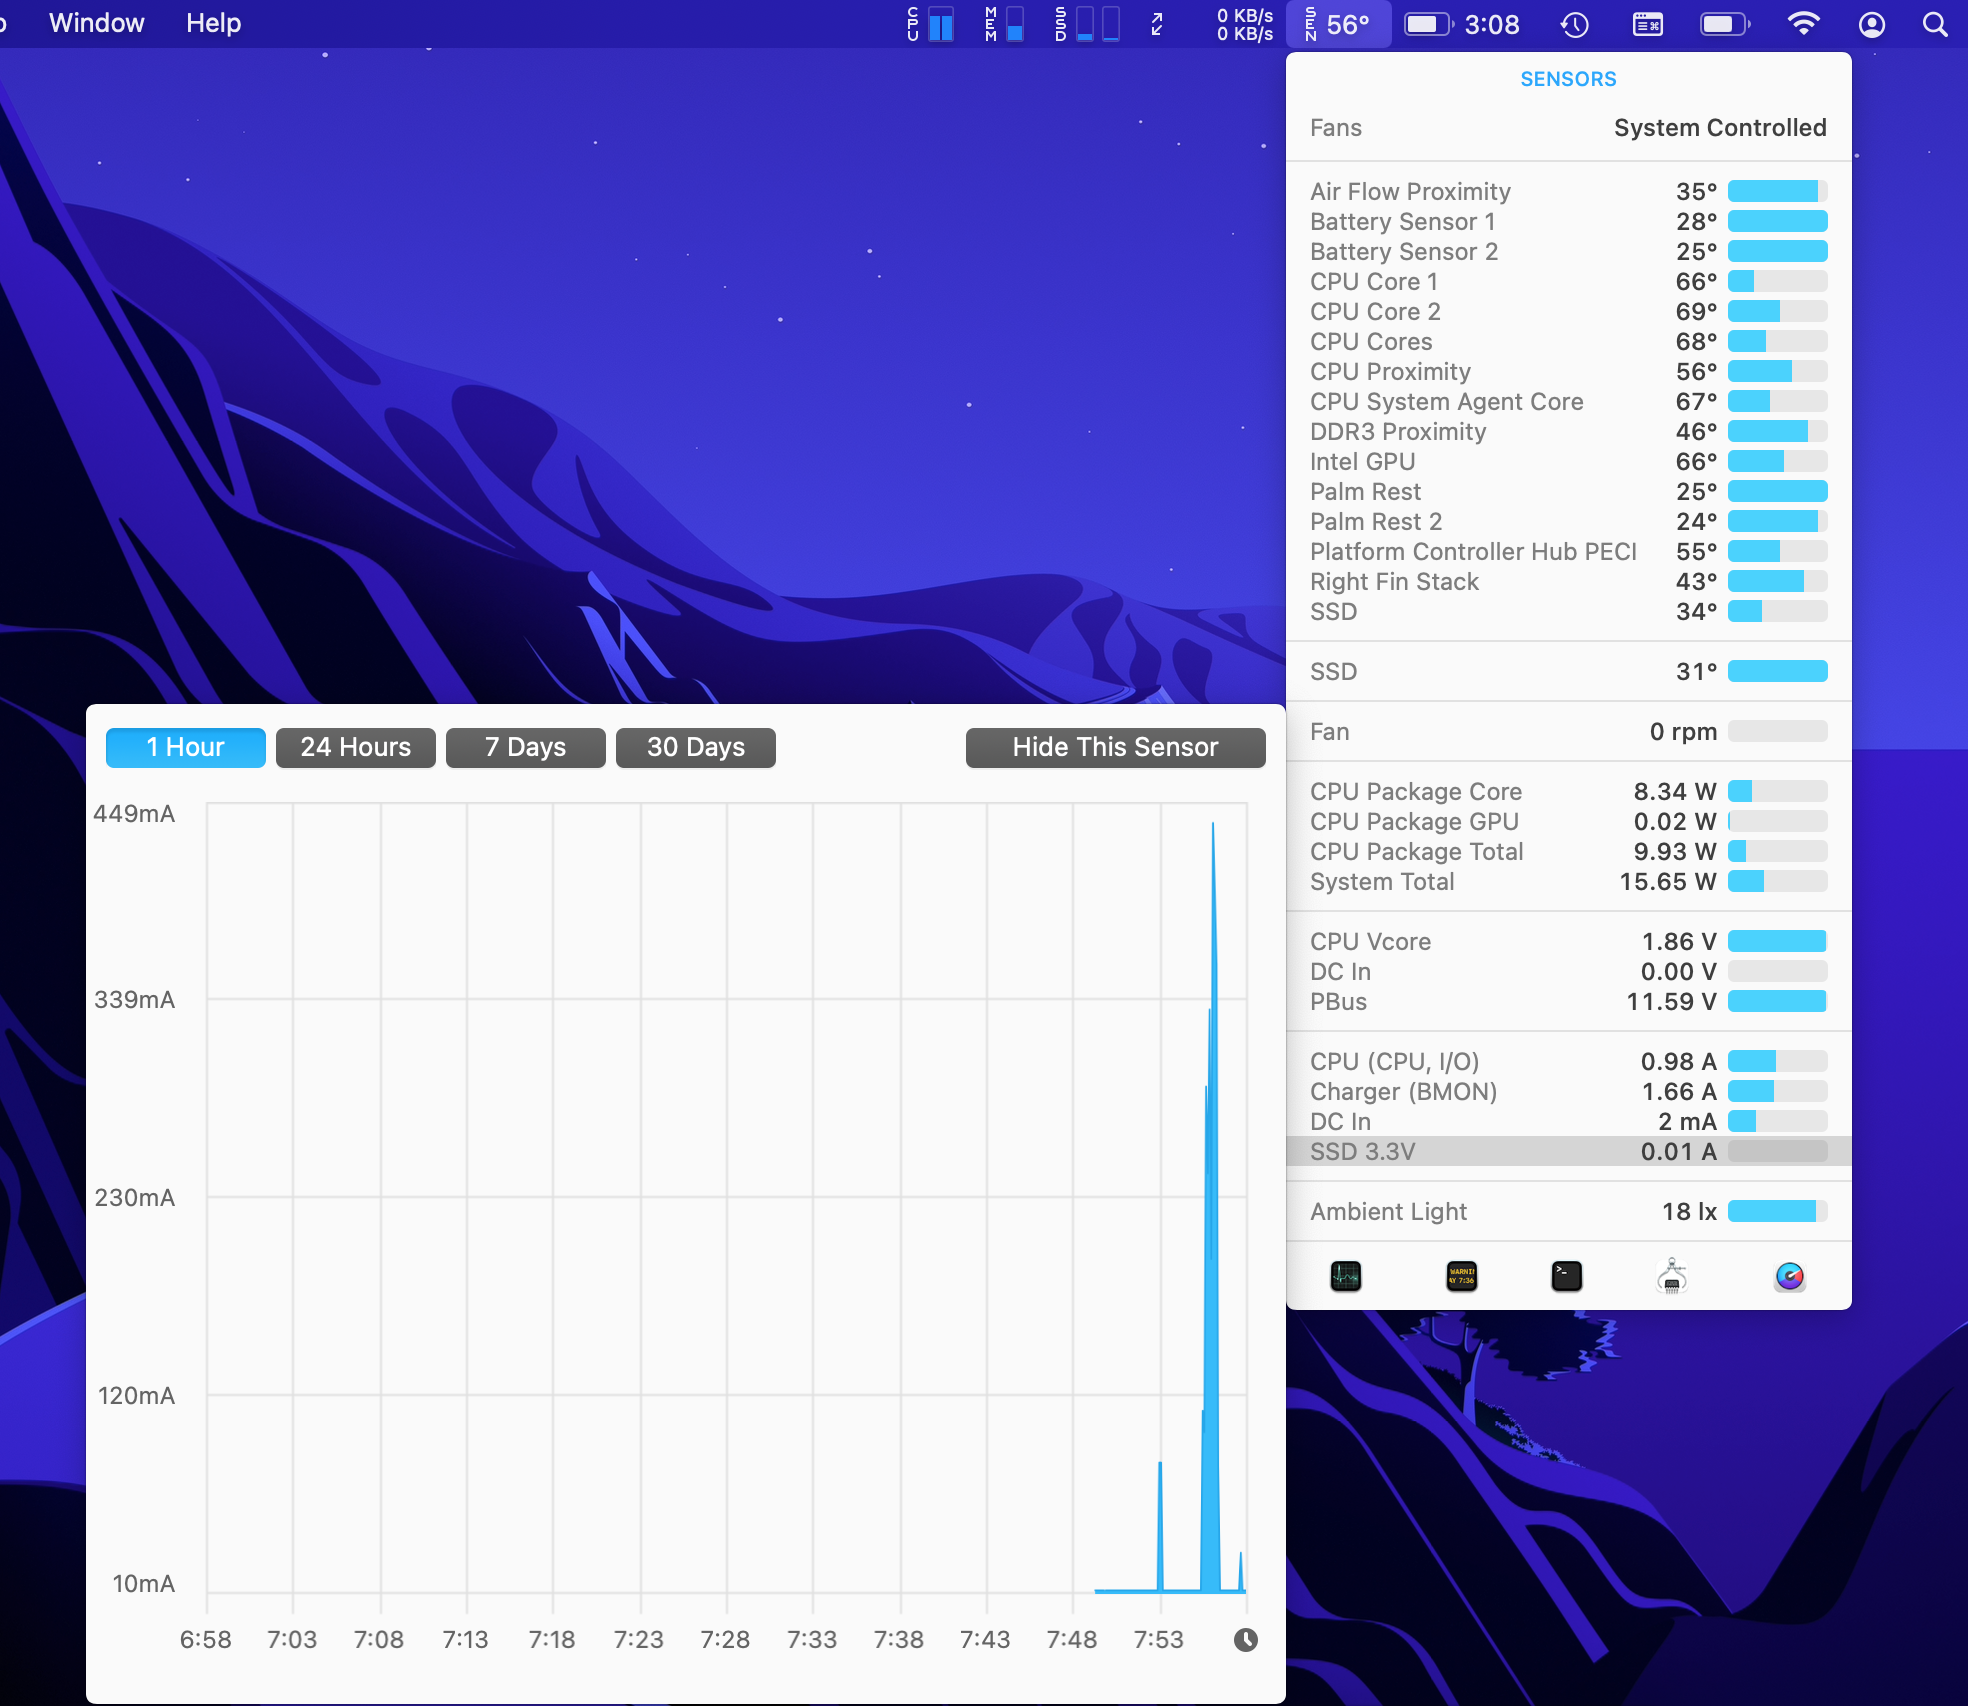Open the Help menu
Screen dimensions: 1968x1706
[x=212, y=23]
